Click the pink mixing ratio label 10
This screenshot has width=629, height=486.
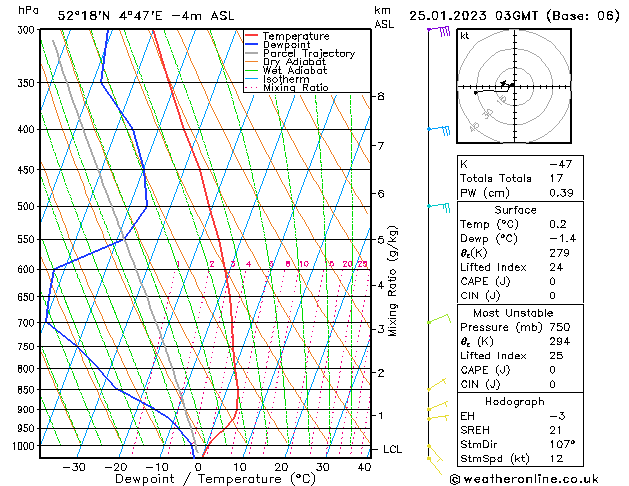pyautogui.click(x=304, y=264)
